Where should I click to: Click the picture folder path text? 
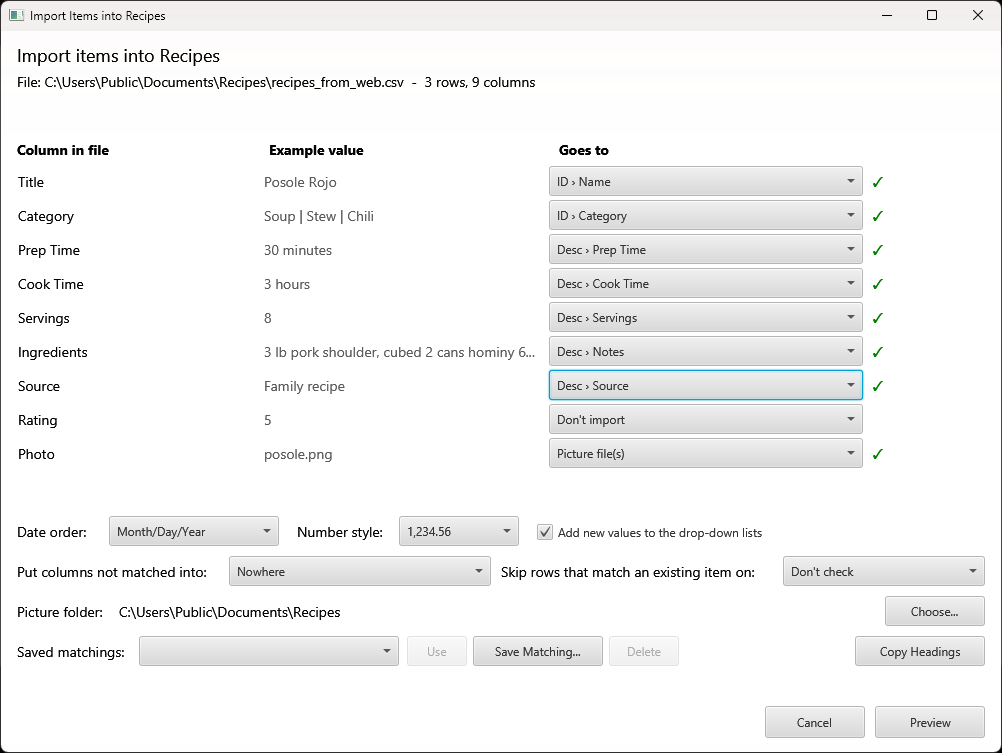point(229,612)
